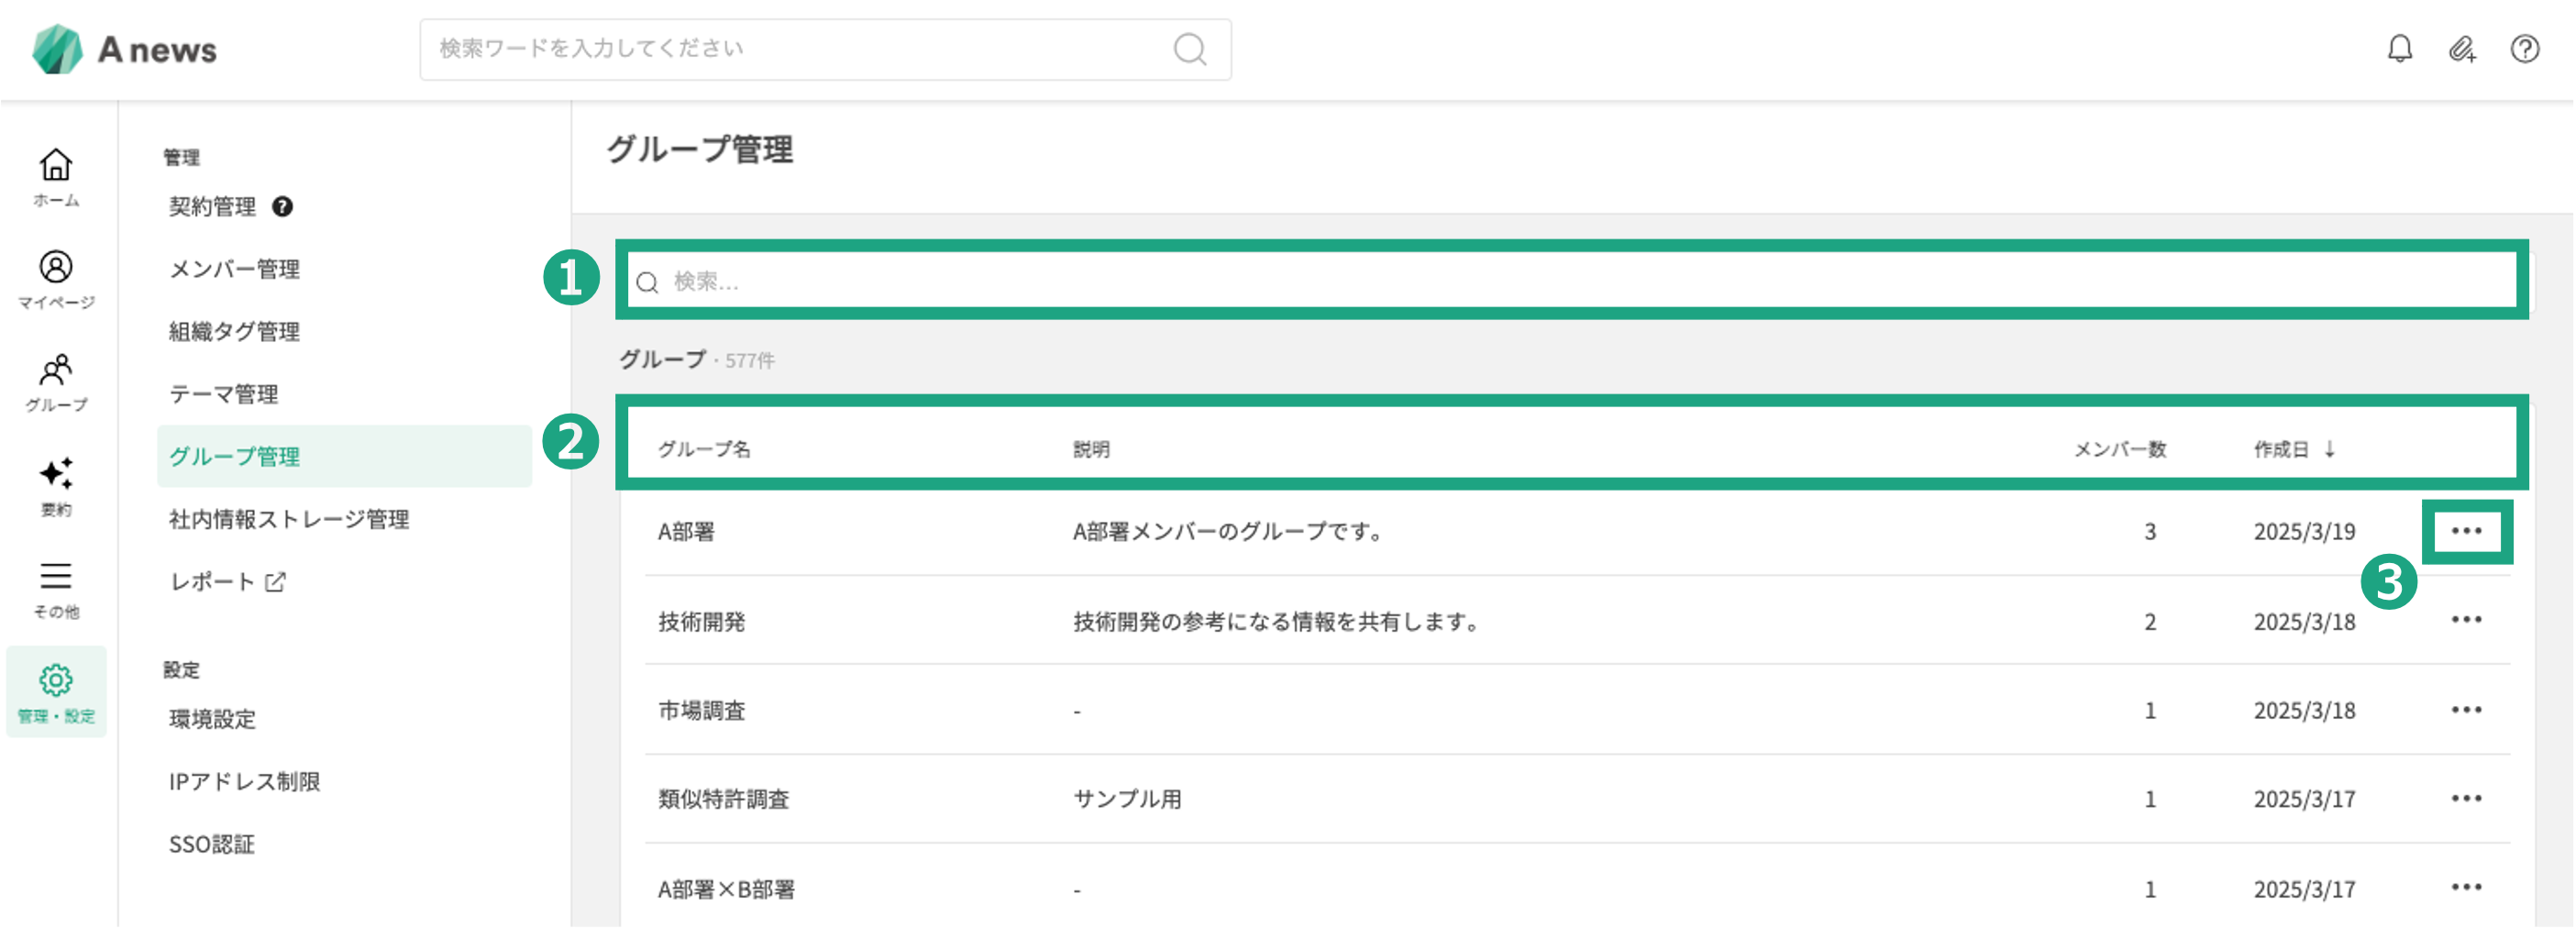
Task: Click the Anews logo
Action: [125, 49]
